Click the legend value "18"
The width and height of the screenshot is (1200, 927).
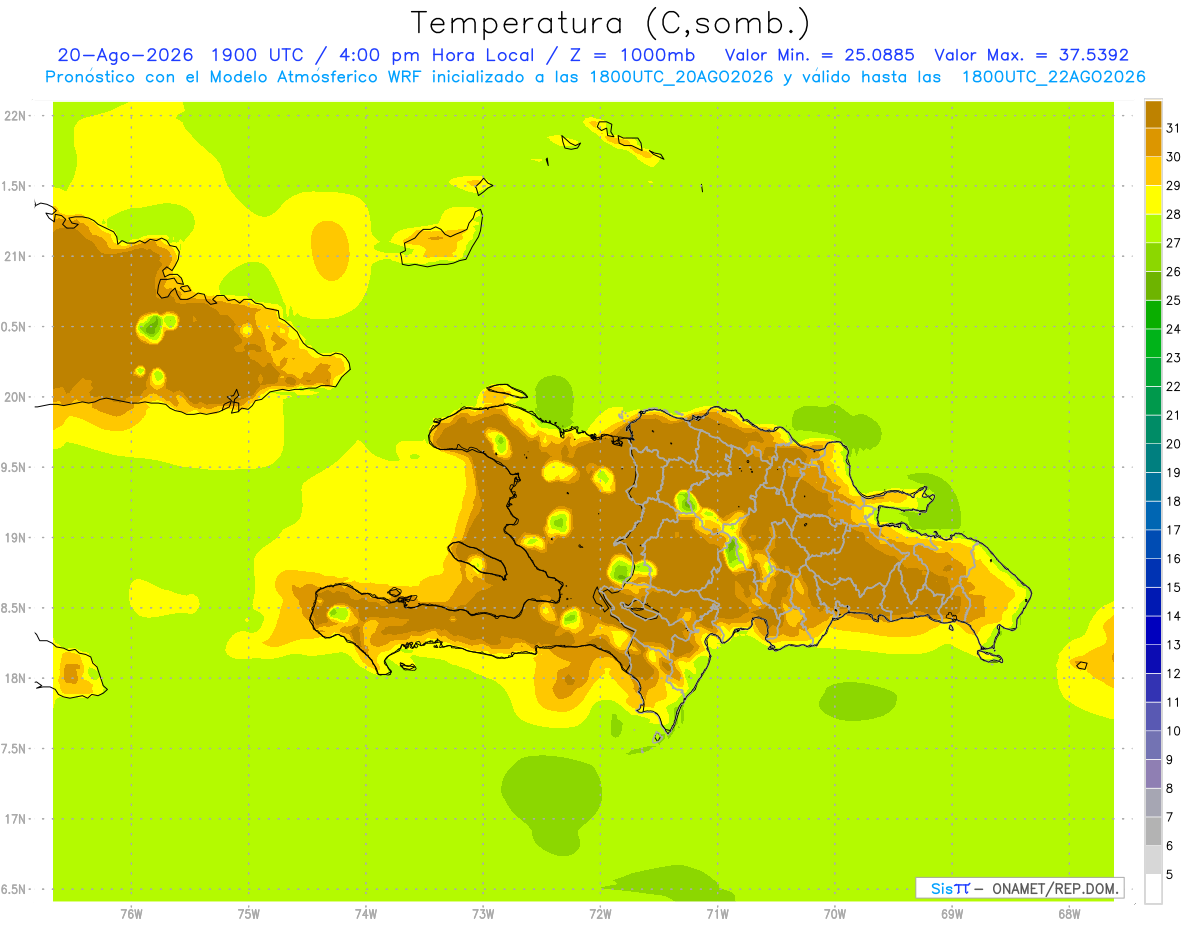point(1174,501)
